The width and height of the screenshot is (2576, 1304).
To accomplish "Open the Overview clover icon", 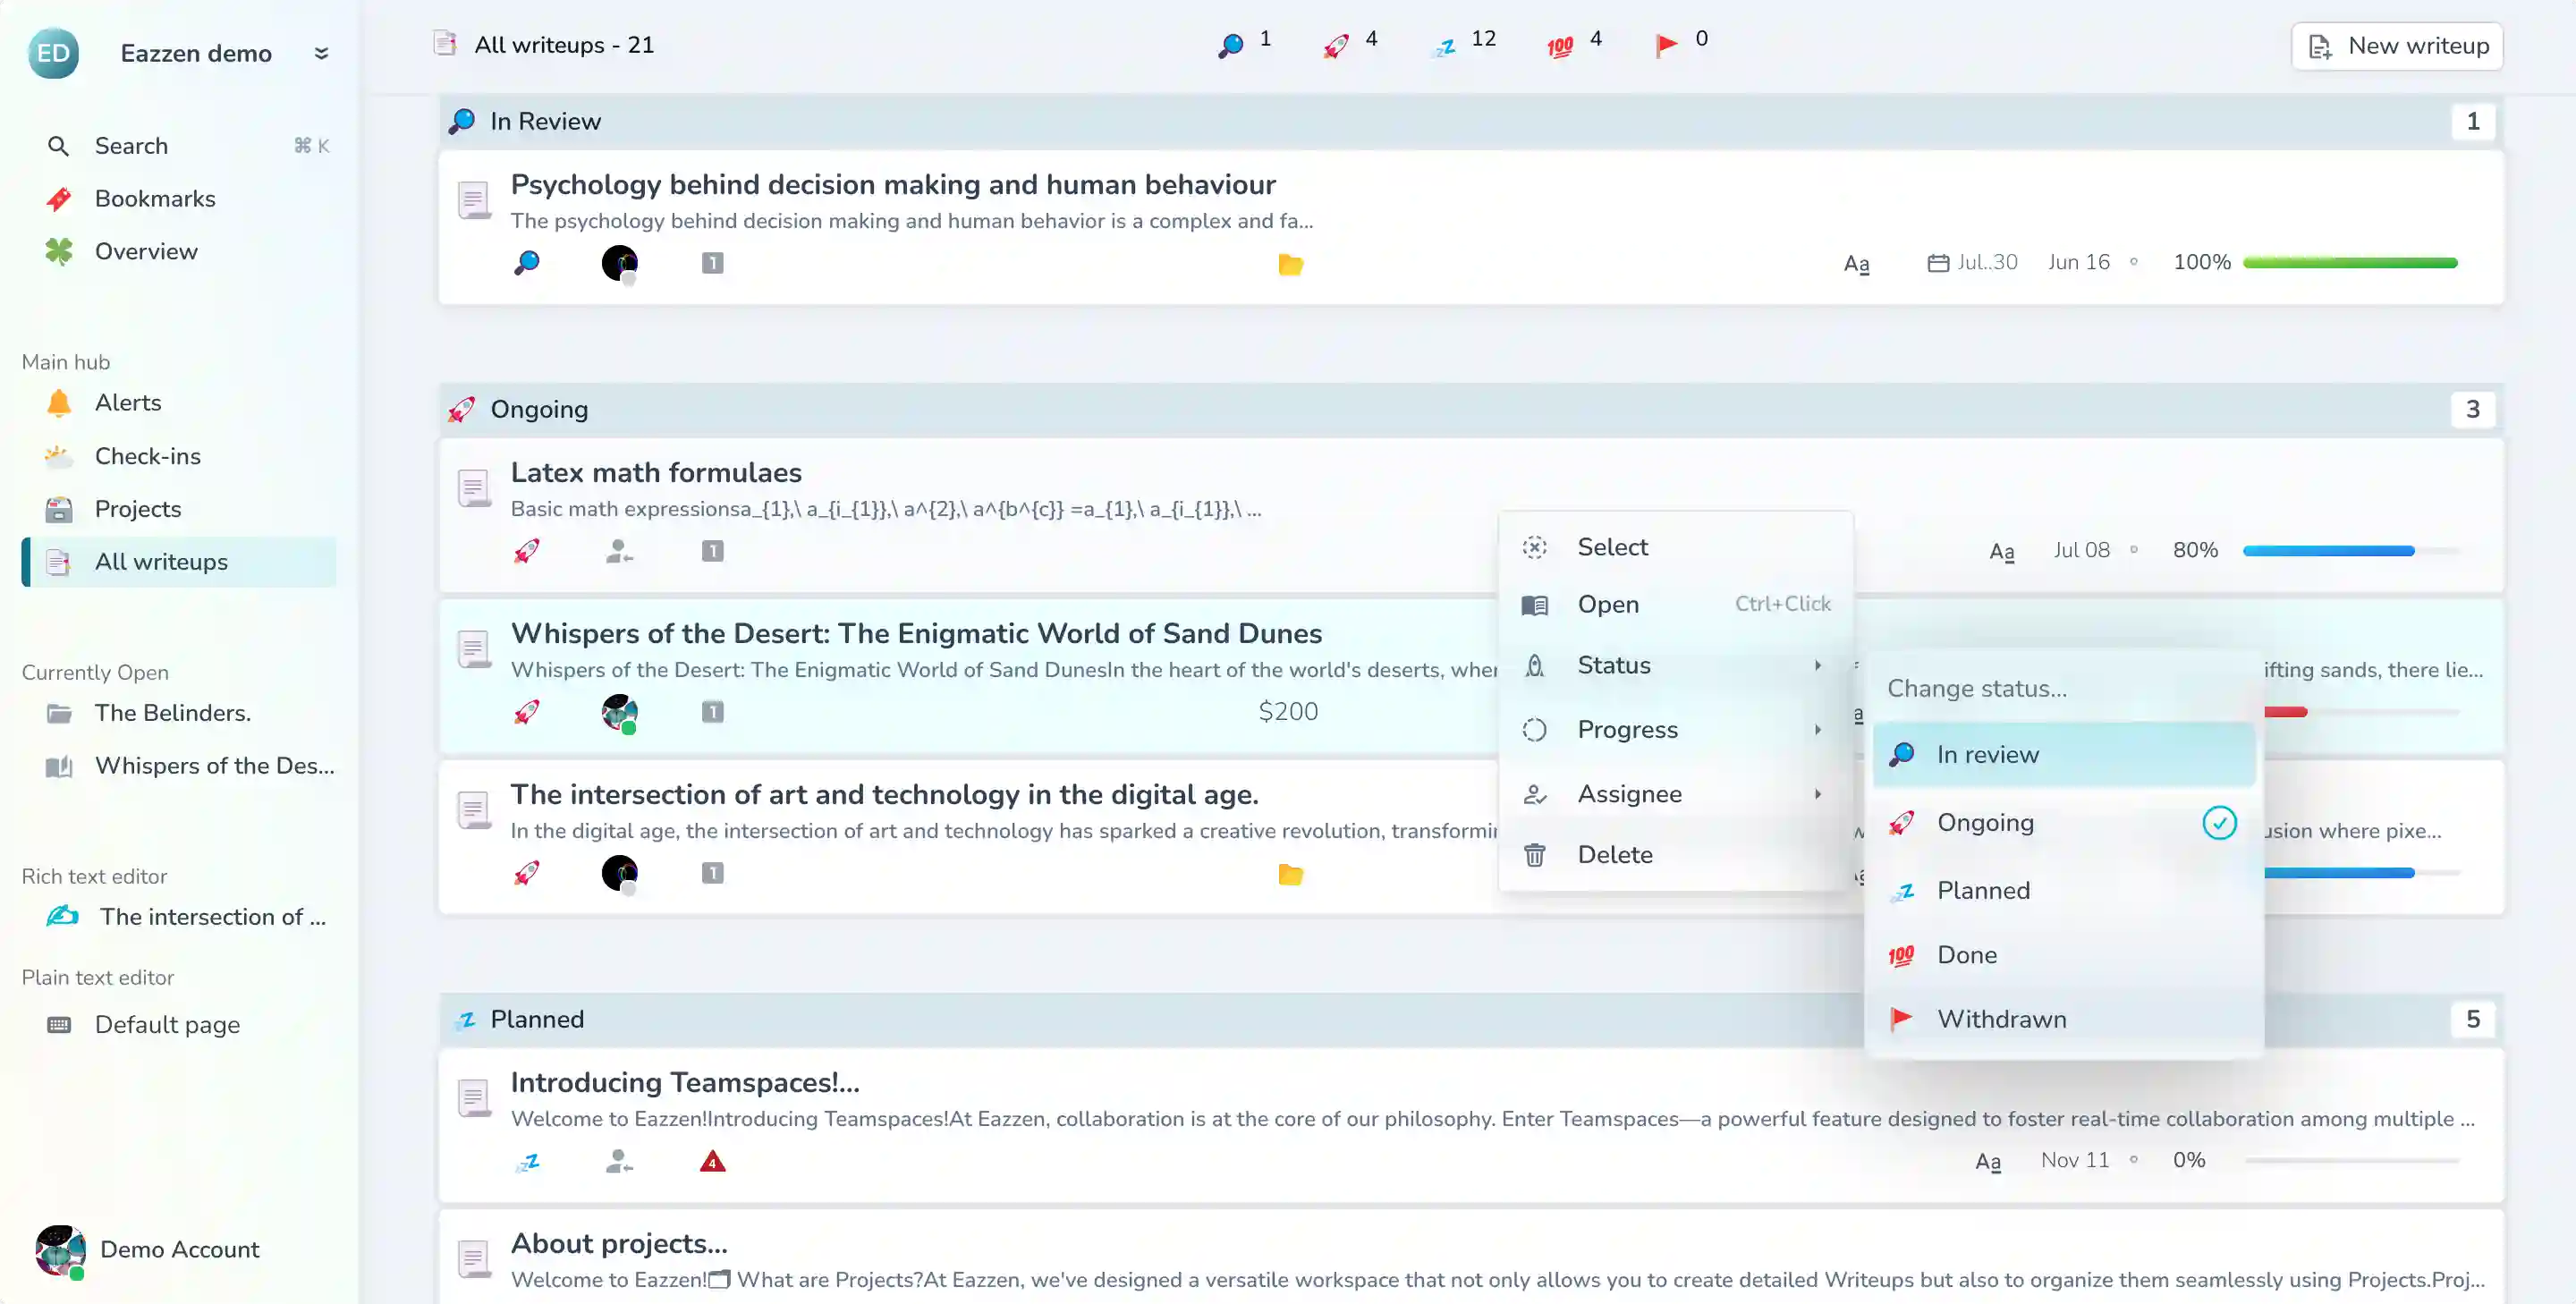I will 59,252.
